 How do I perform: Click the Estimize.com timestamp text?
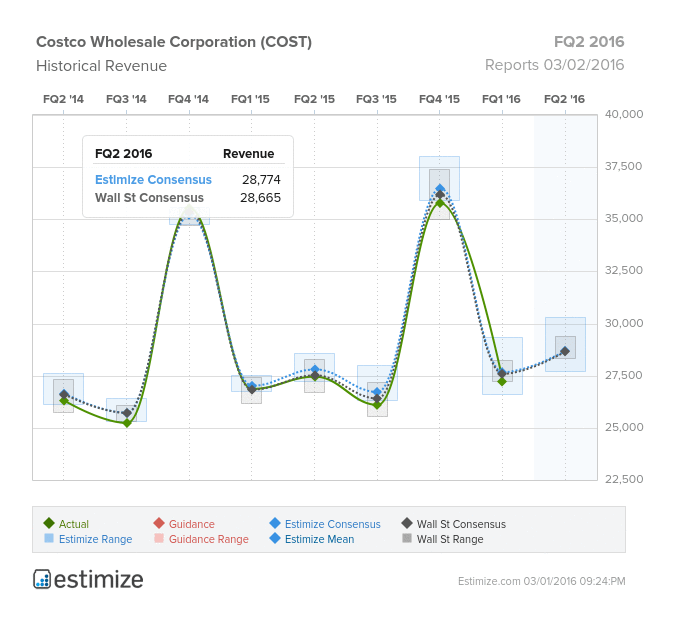coord(542,581)
